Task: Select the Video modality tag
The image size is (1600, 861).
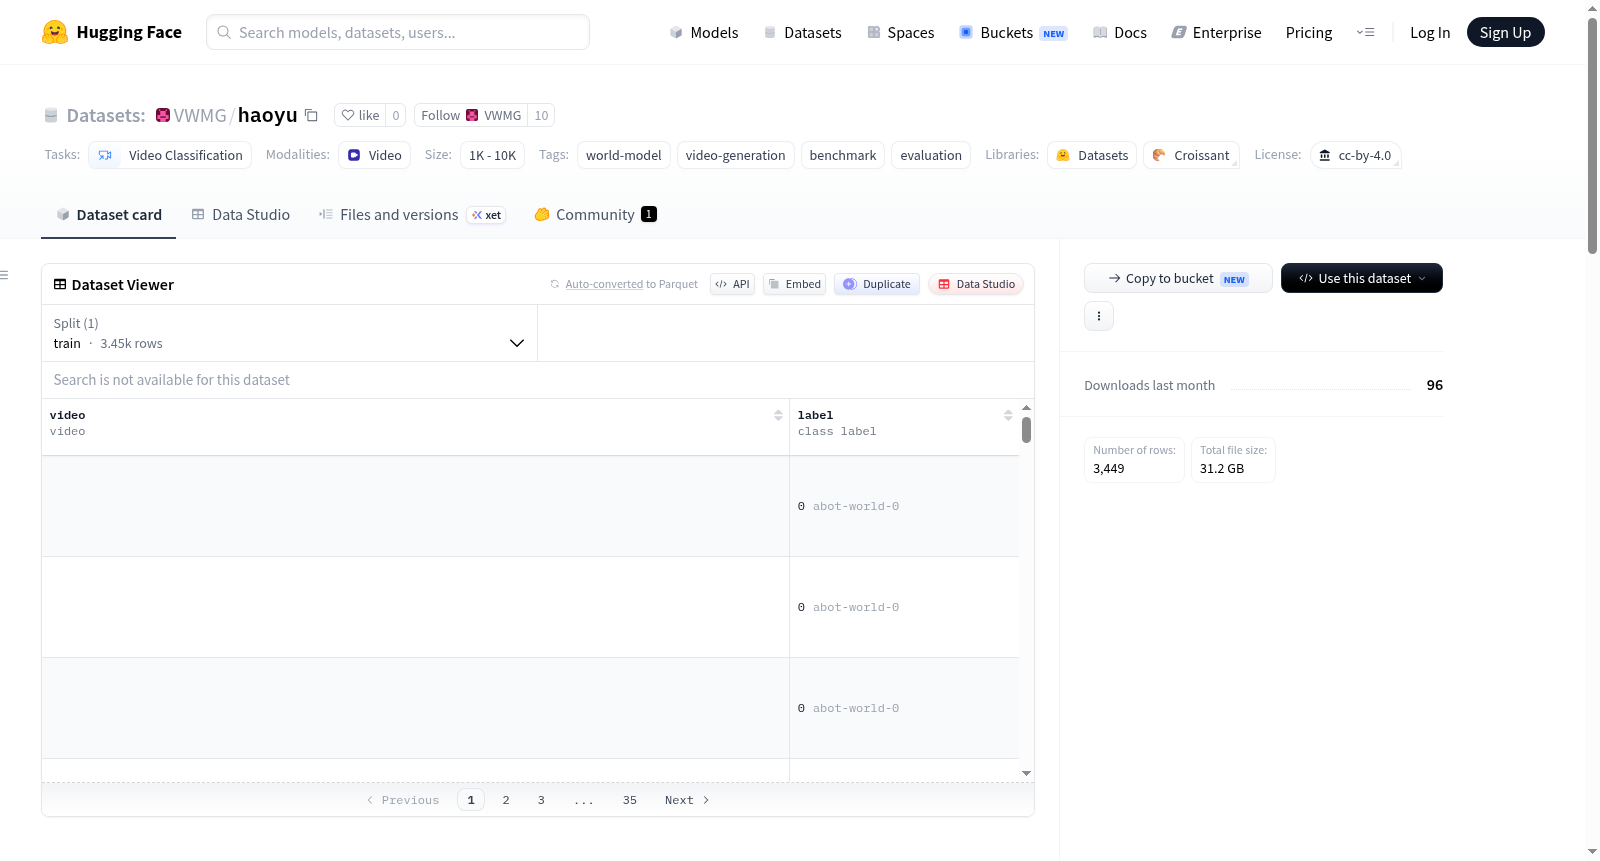Action: pos(374,155)
